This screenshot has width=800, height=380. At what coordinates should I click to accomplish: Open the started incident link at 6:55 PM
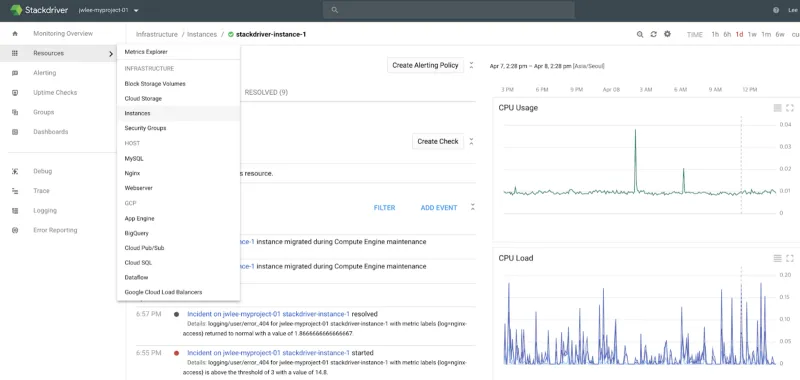(x=268, y=352)
